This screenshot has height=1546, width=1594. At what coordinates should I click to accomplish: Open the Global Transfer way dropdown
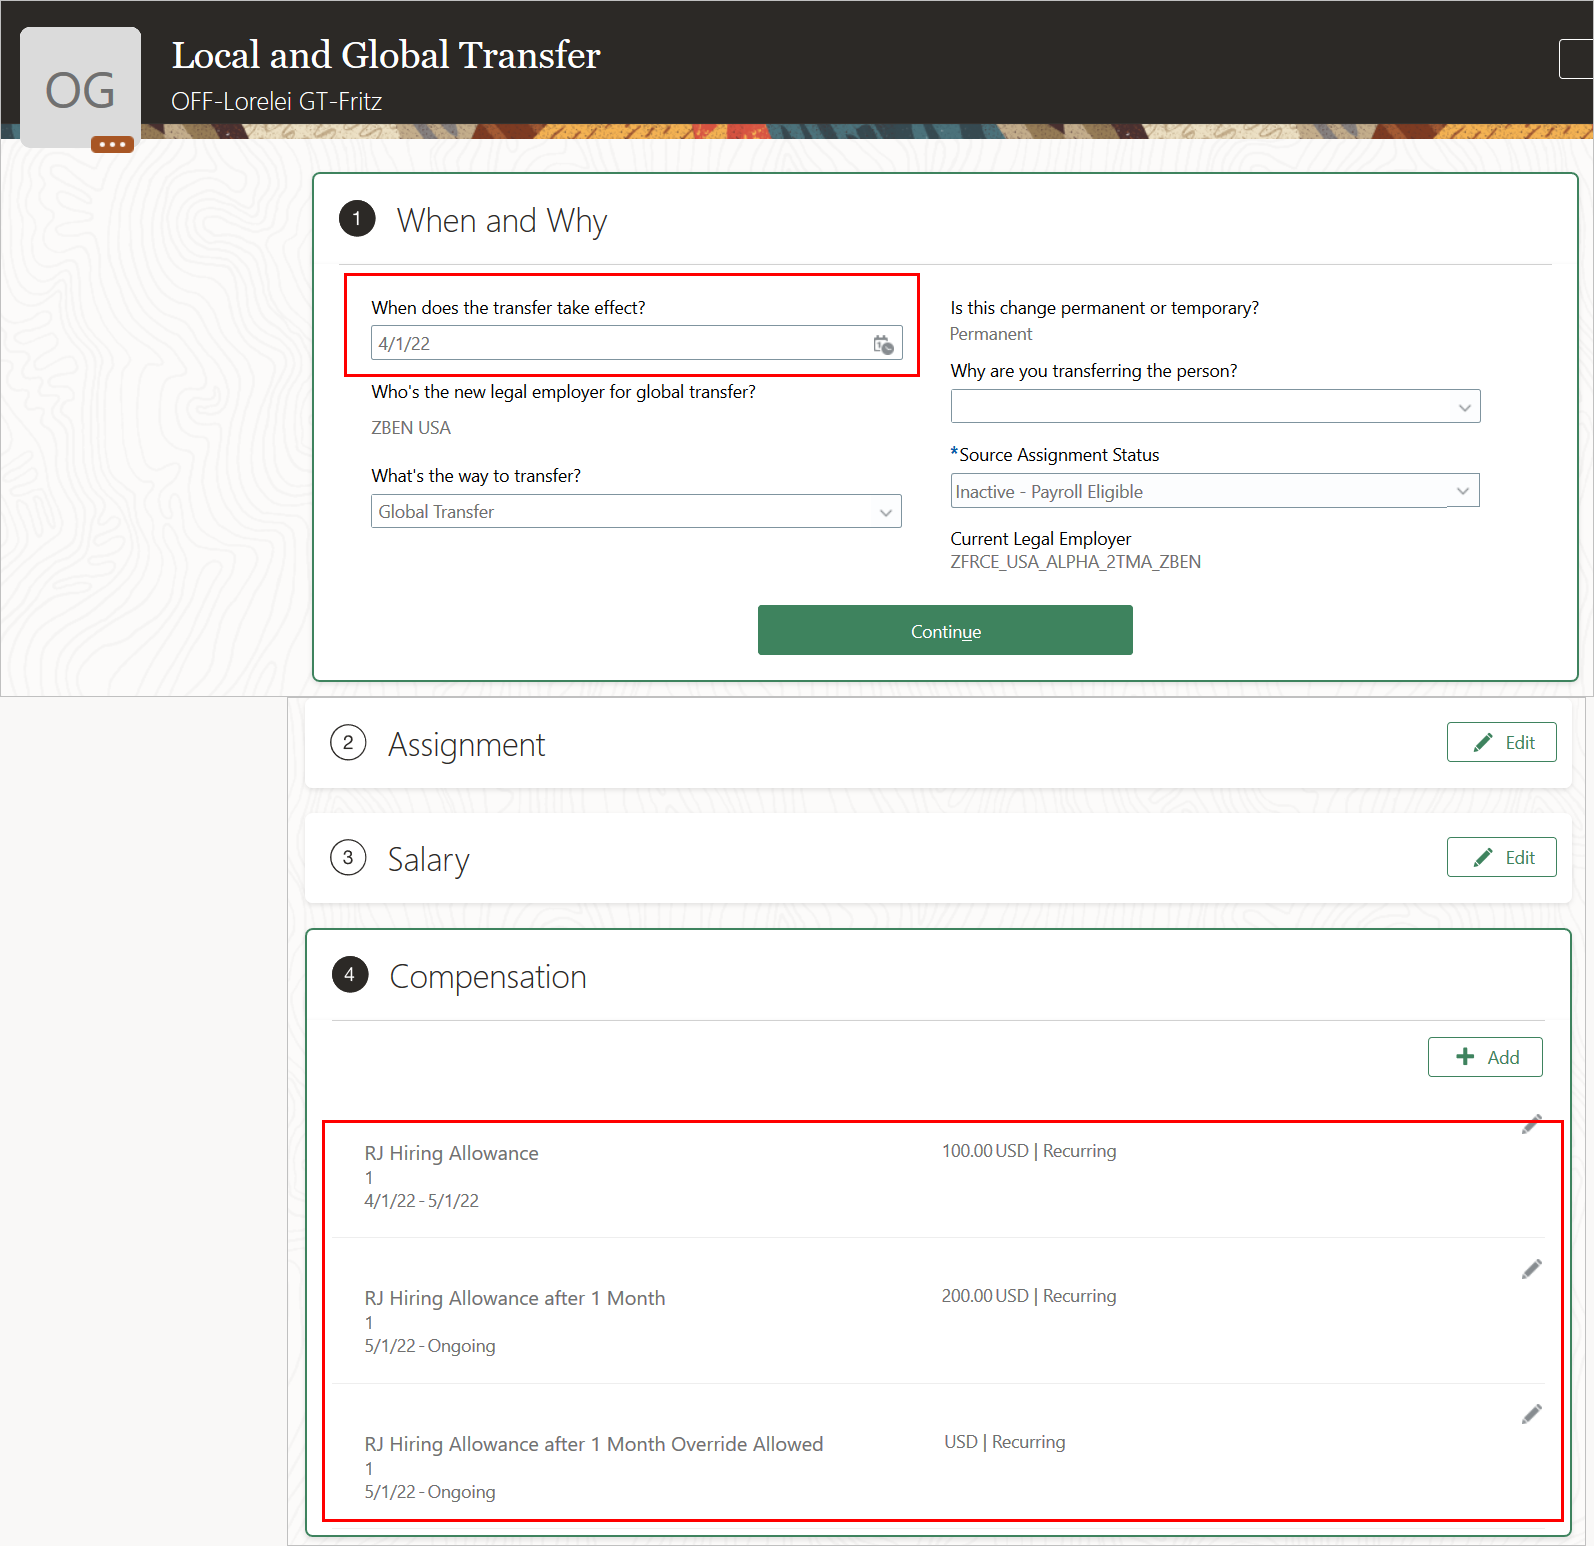pyautogui.click(x=636, y=512)
